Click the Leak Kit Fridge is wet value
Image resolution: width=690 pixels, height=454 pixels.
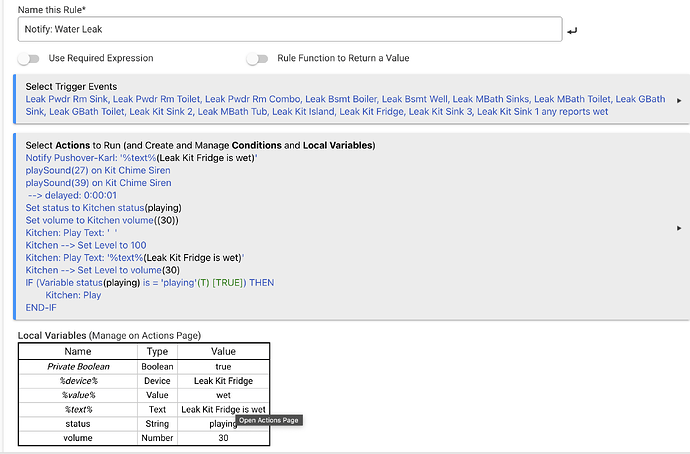coord(224,410)
